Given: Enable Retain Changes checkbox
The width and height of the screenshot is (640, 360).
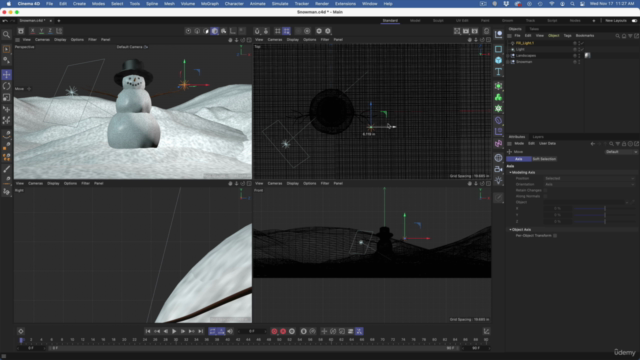Looking at the screenshot, I should coord(545,190).
